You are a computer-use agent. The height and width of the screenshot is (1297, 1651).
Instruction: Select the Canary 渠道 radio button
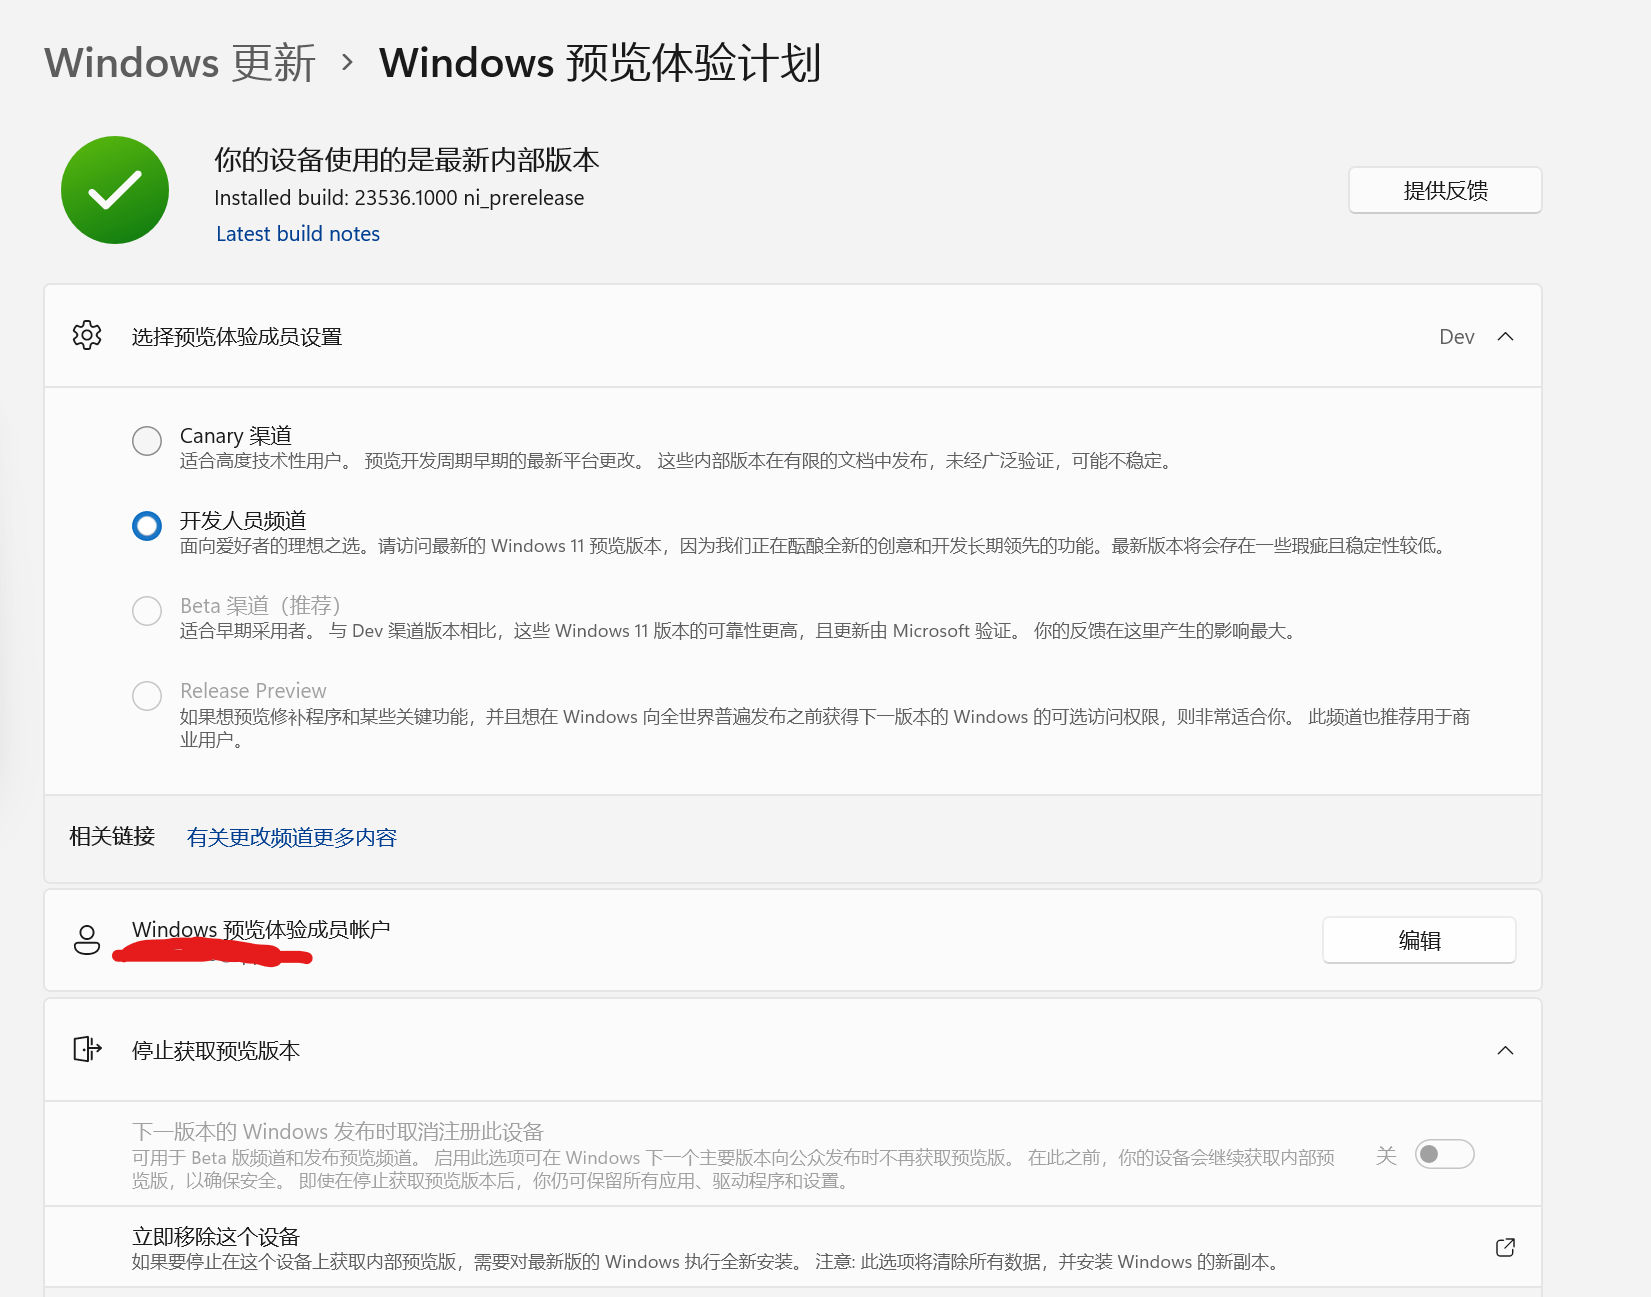[x=147, y=441]
